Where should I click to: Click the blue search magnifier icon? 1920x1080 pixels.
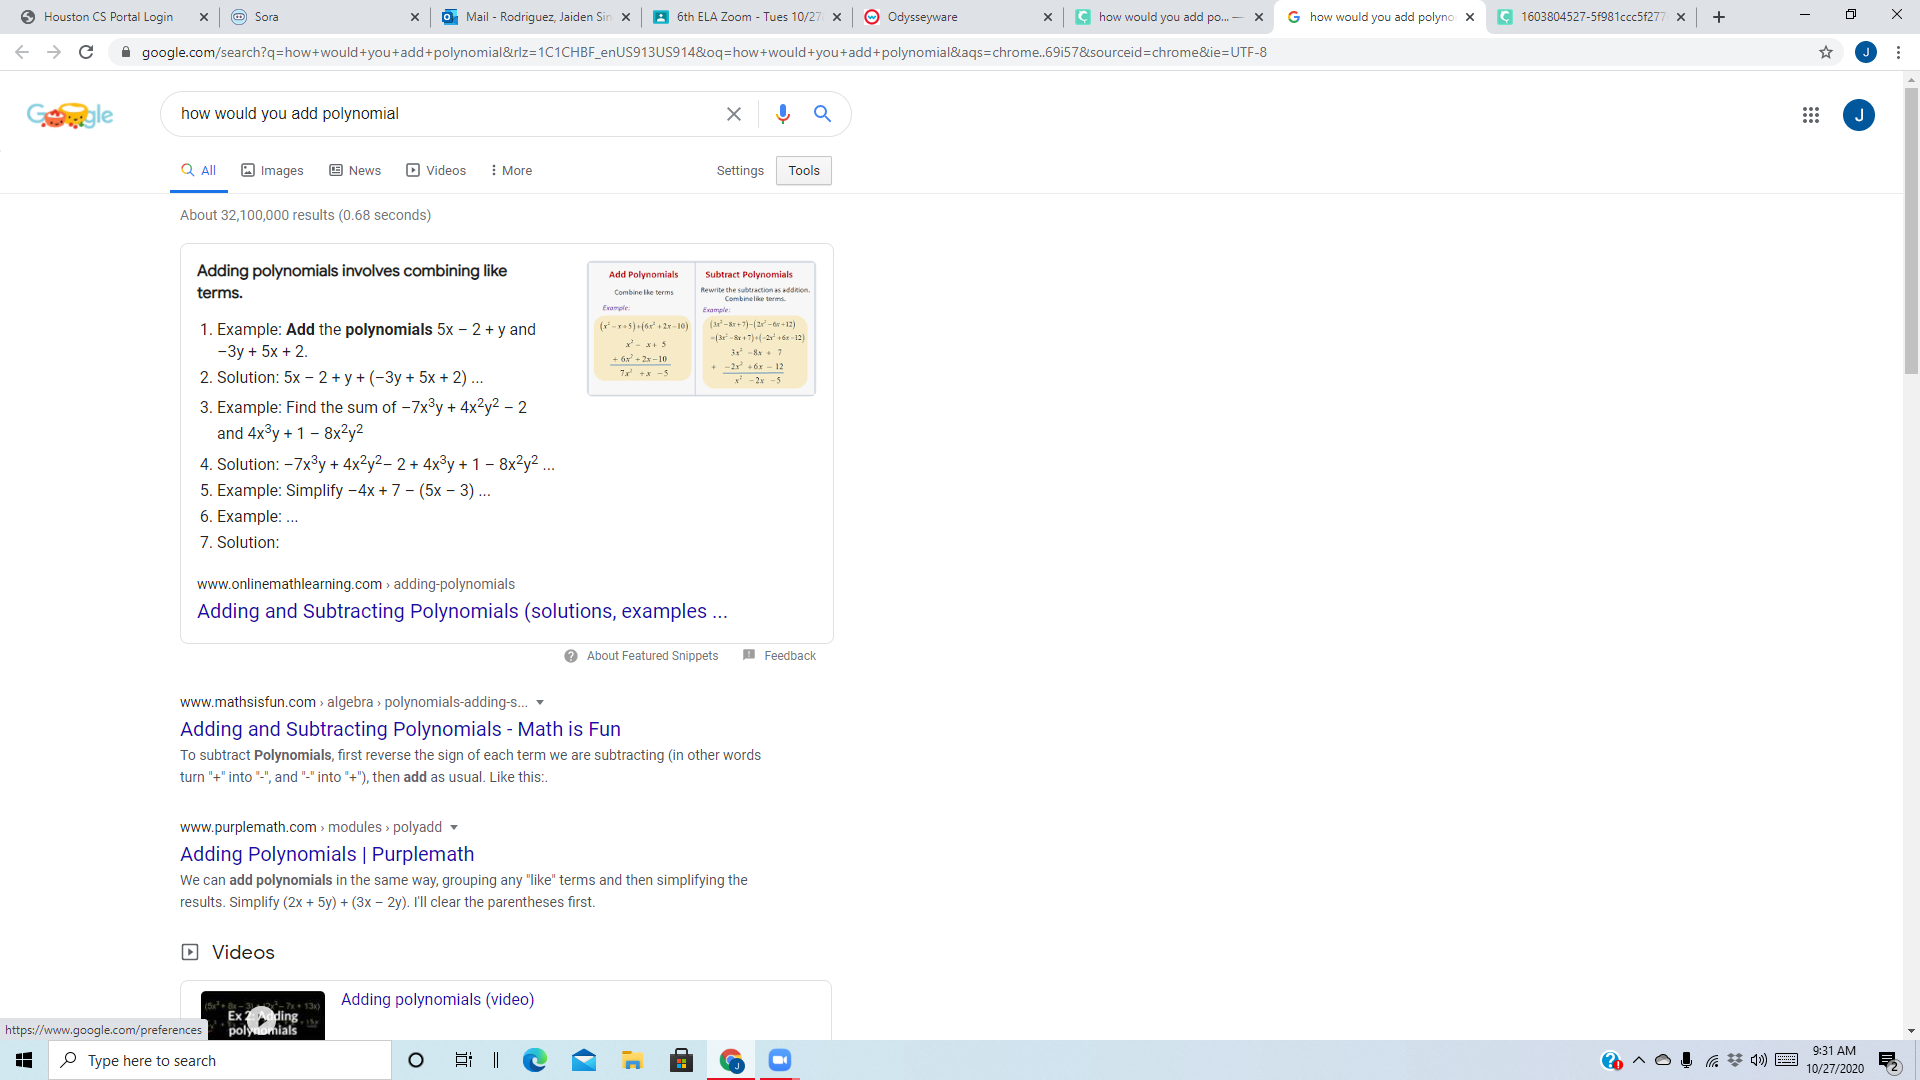pyautogui.click(x=822, y=114)
